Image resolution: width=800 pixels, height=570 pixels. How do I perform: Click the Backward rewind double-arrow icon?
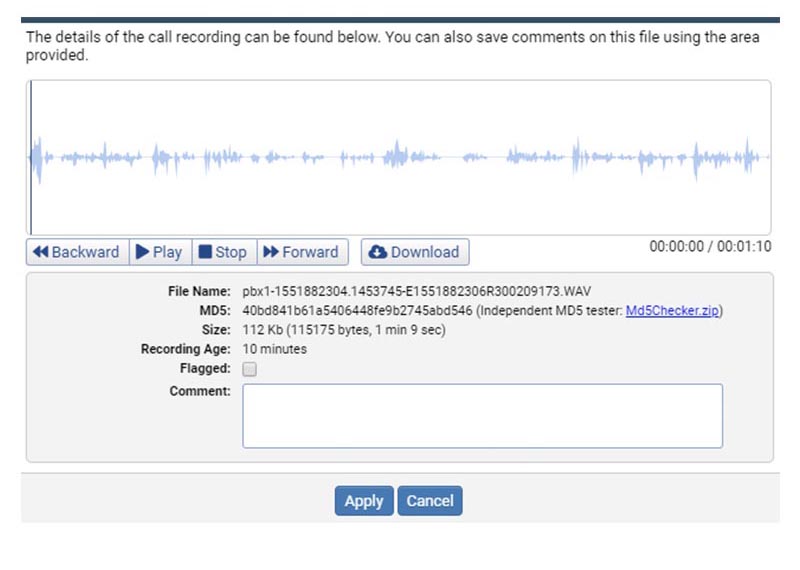coord(40,252)
